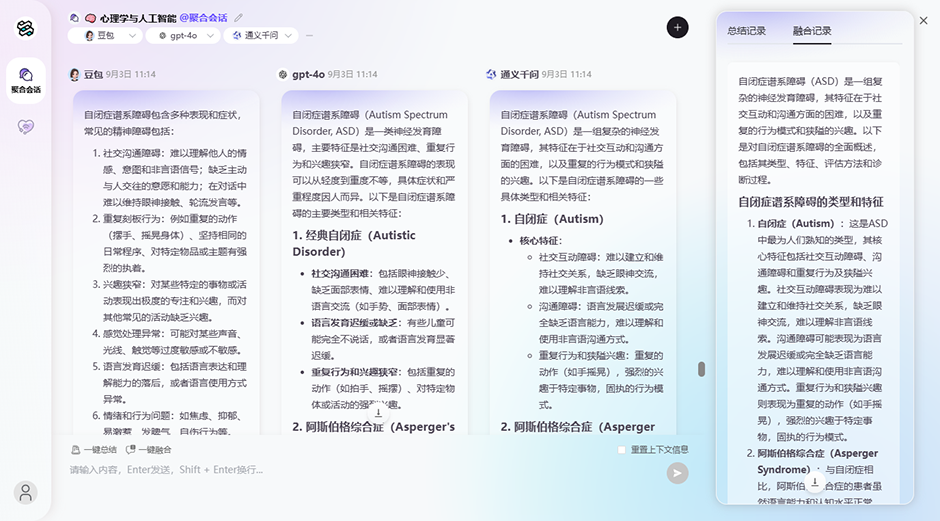The image size is (940, 521).
Task: Click the black plus button for new conversation
Action: (677, 28)
